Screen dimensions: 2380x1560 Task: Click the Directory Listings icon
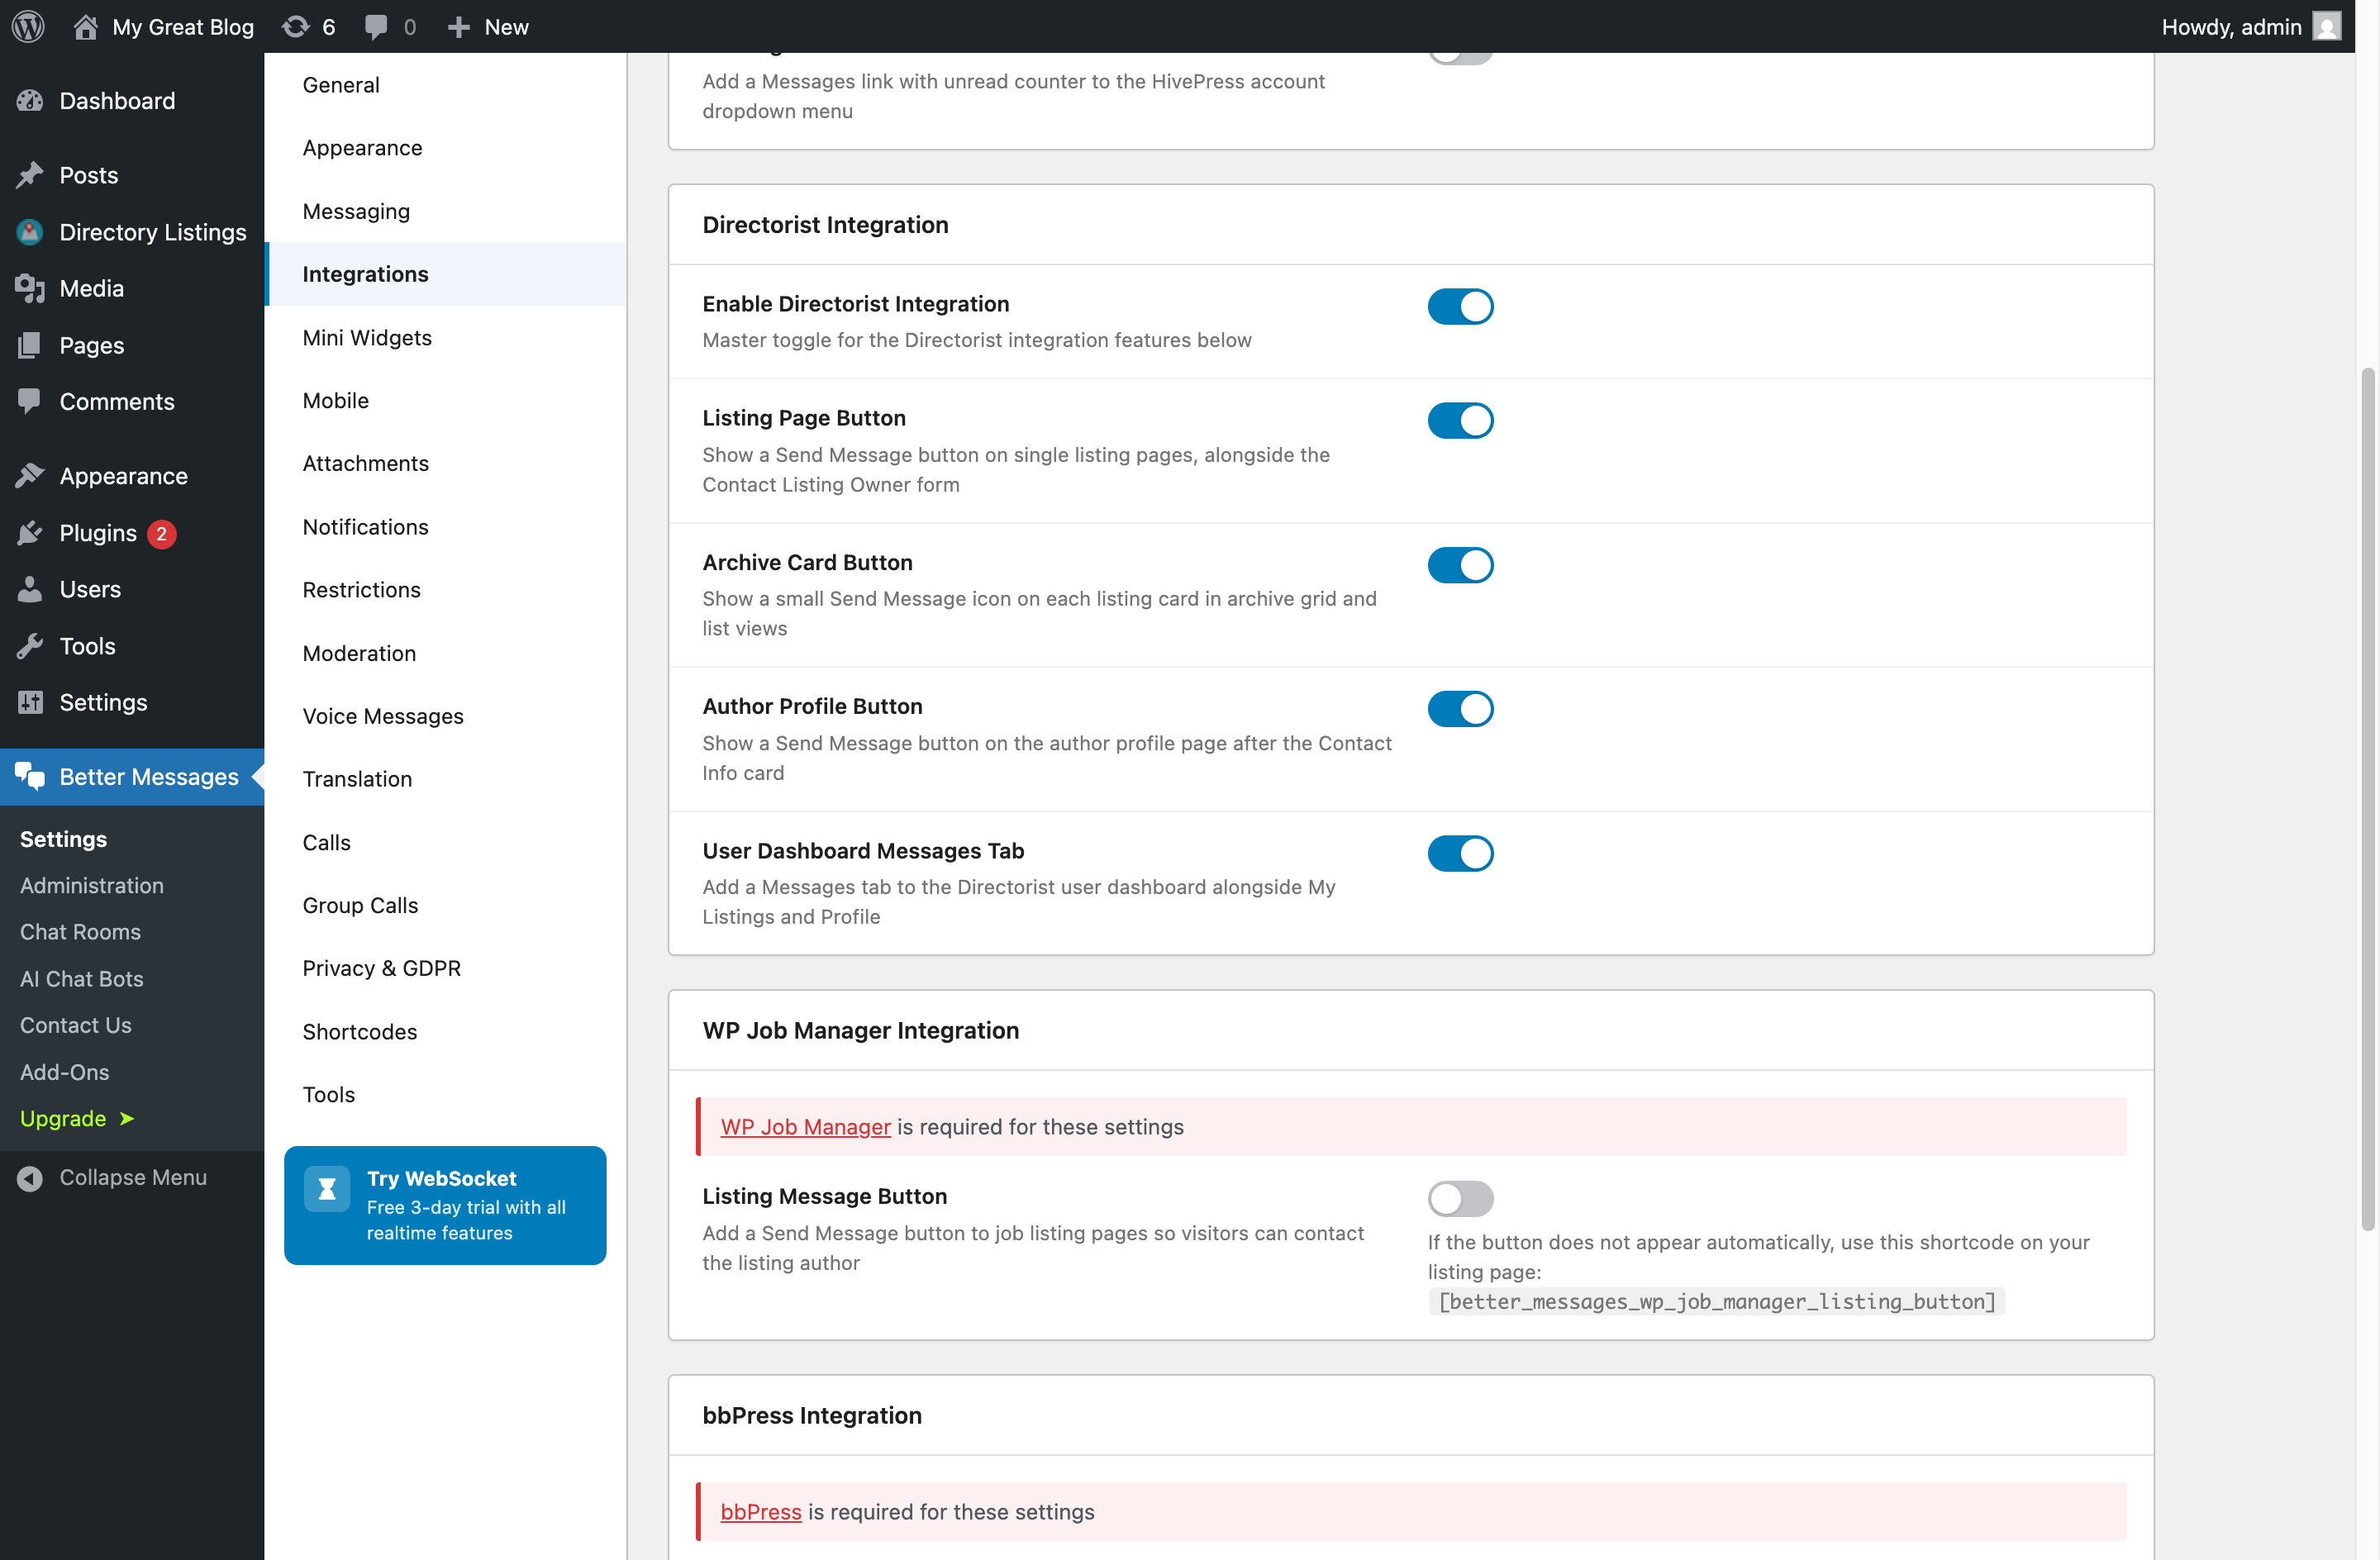click(30, 232)
